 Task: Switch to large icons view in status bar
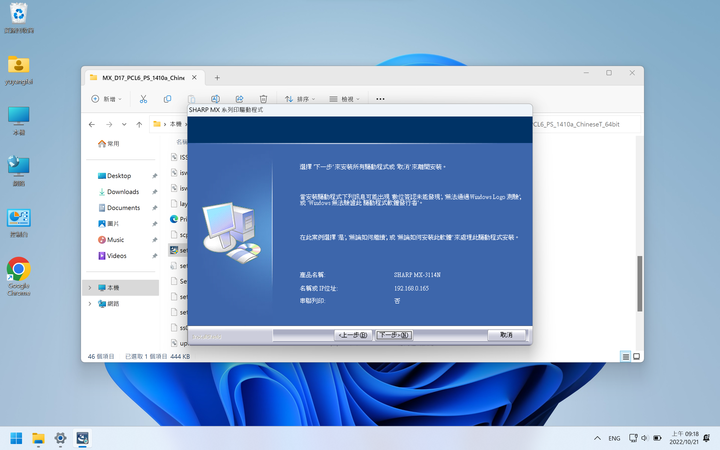click(x=636, y=356)
